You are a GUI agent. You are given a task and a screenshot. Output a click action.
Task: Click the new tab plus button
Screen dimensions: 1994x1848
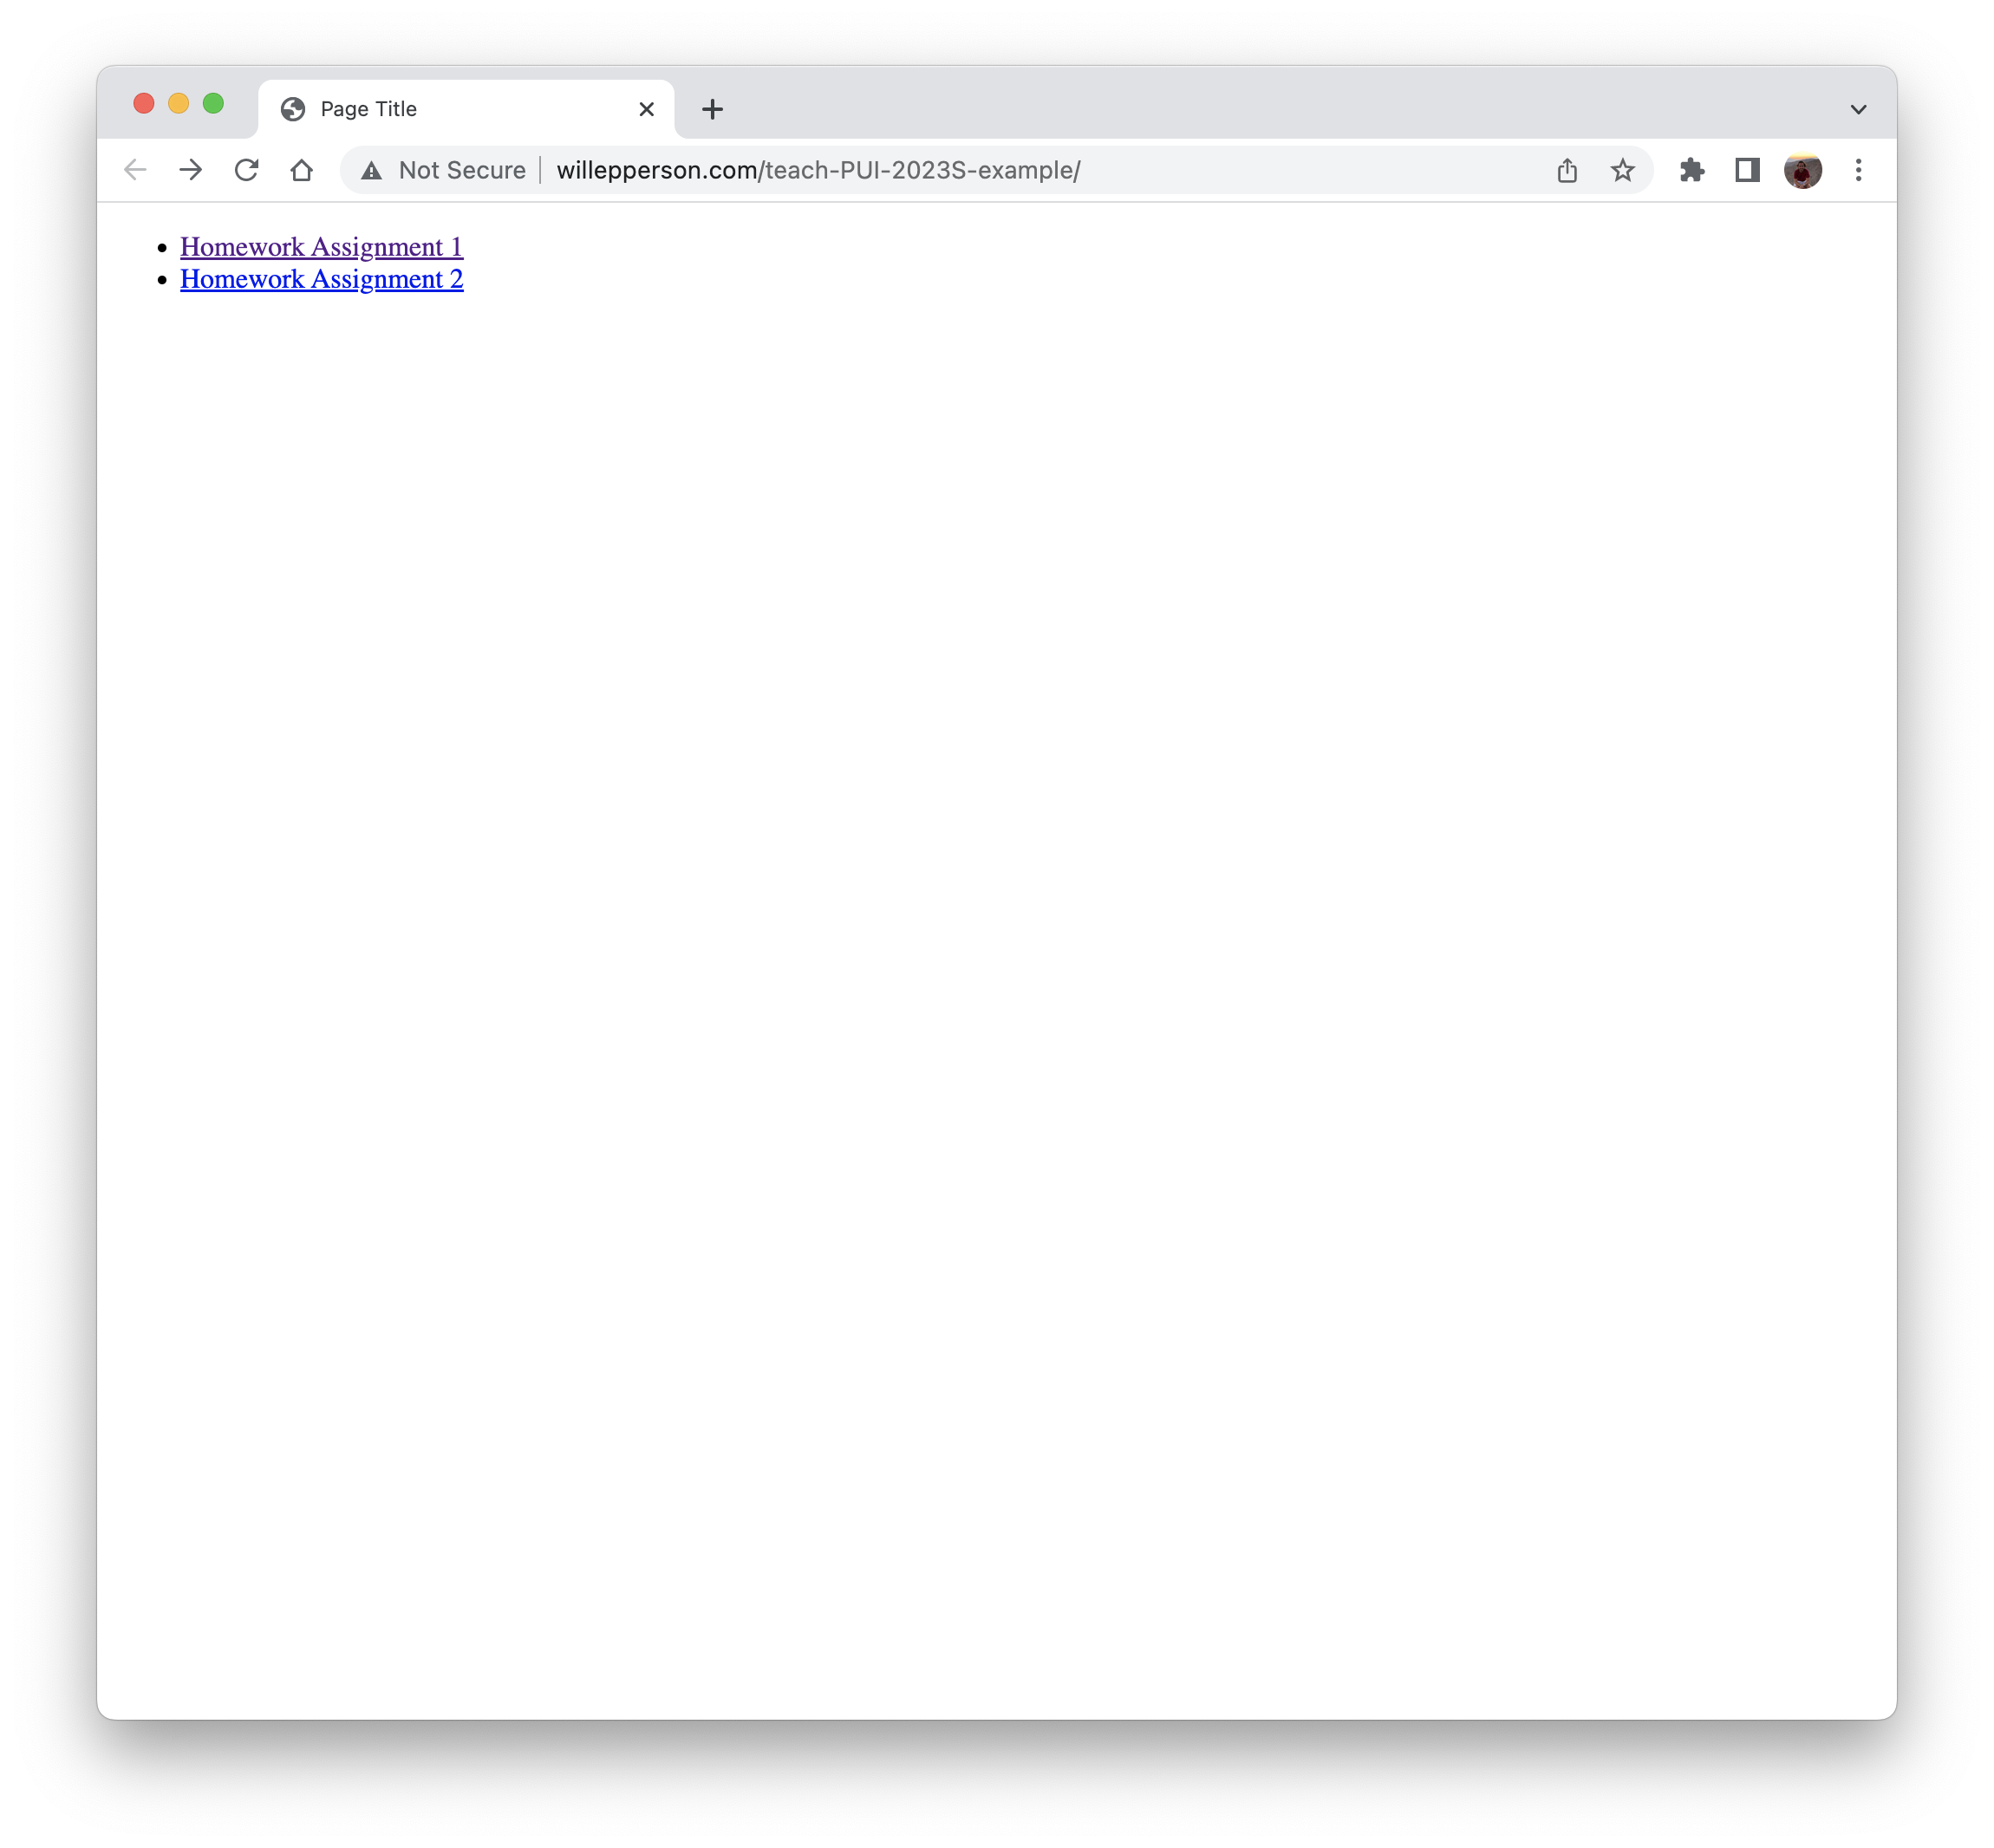click(712, 107)
